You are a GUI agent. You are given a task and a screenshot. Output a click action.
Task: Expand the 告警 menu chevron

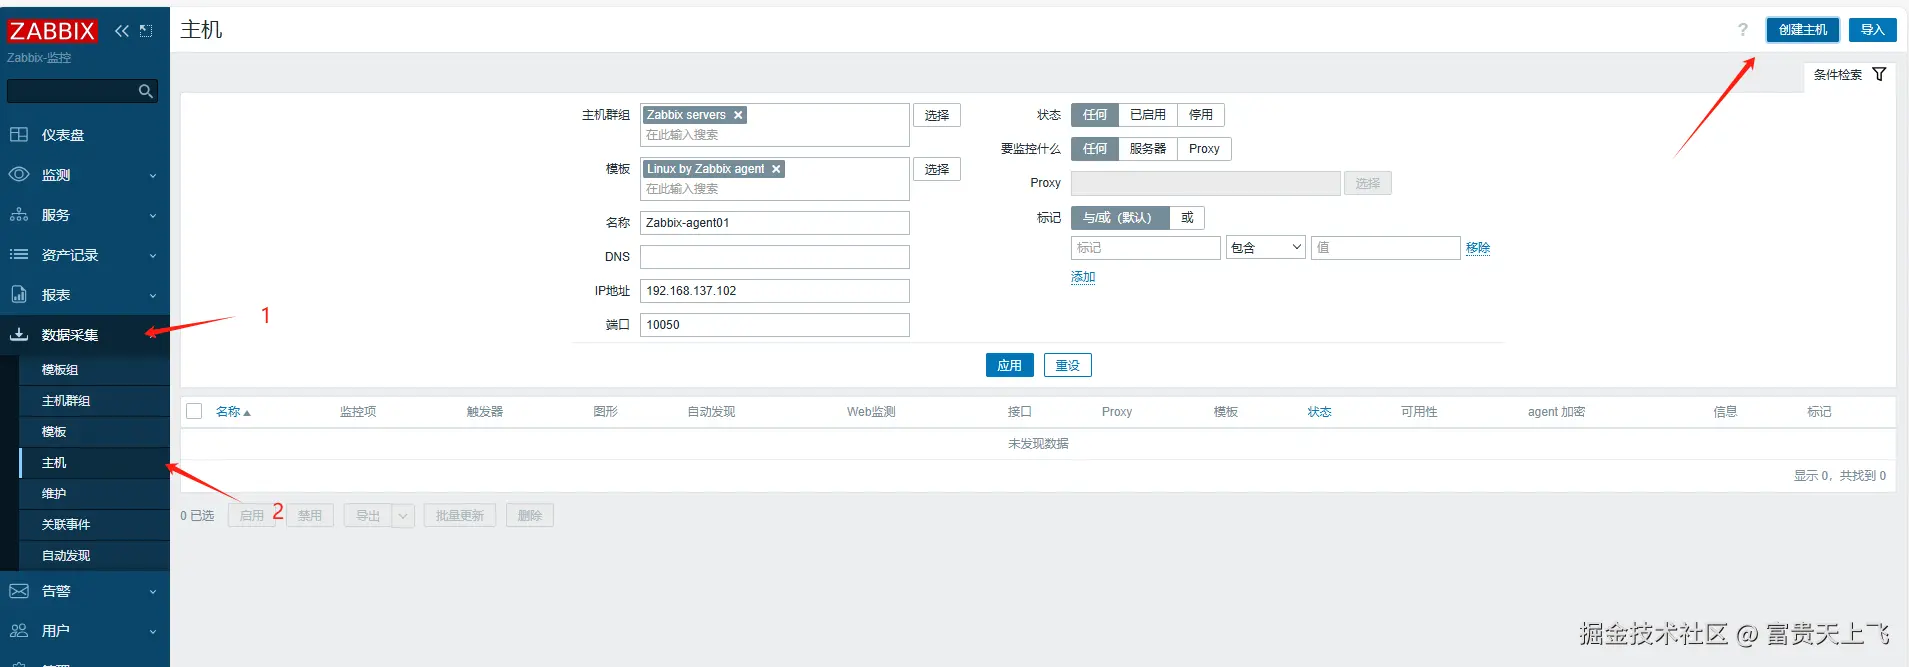[x=153, y=592]
